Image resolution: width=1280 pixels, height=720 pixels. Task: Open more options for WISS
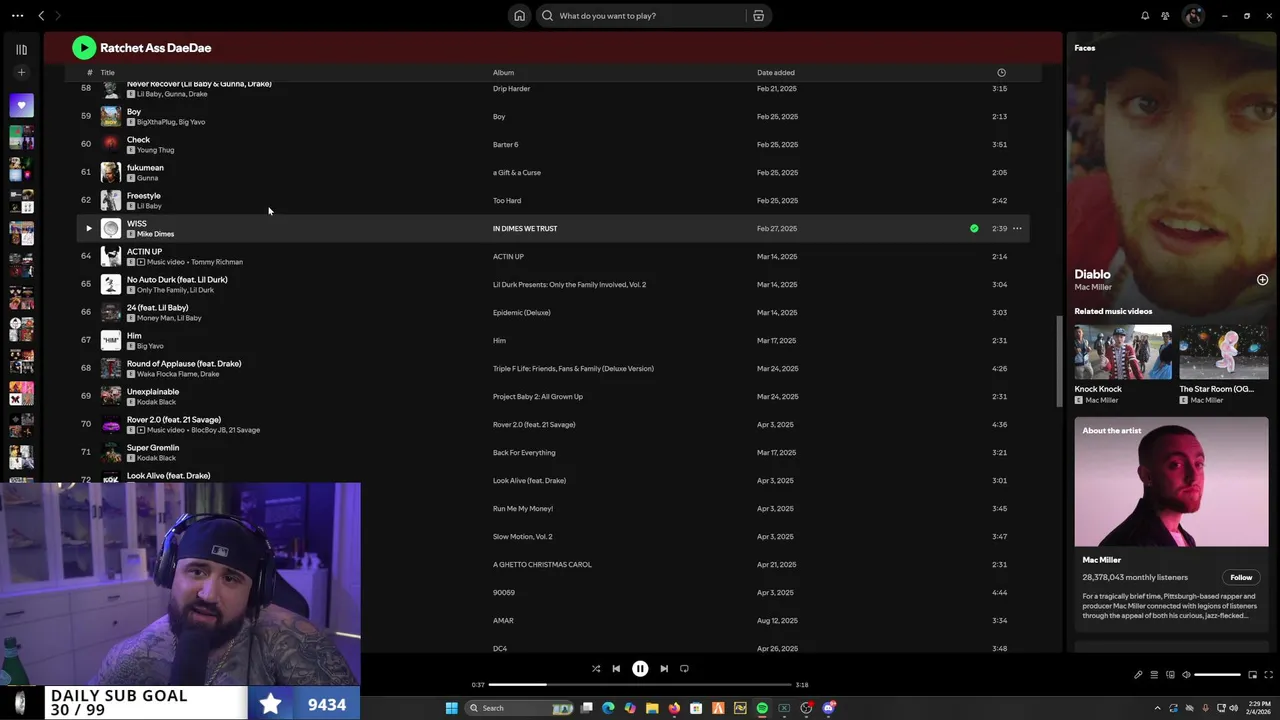point(1017,228)
